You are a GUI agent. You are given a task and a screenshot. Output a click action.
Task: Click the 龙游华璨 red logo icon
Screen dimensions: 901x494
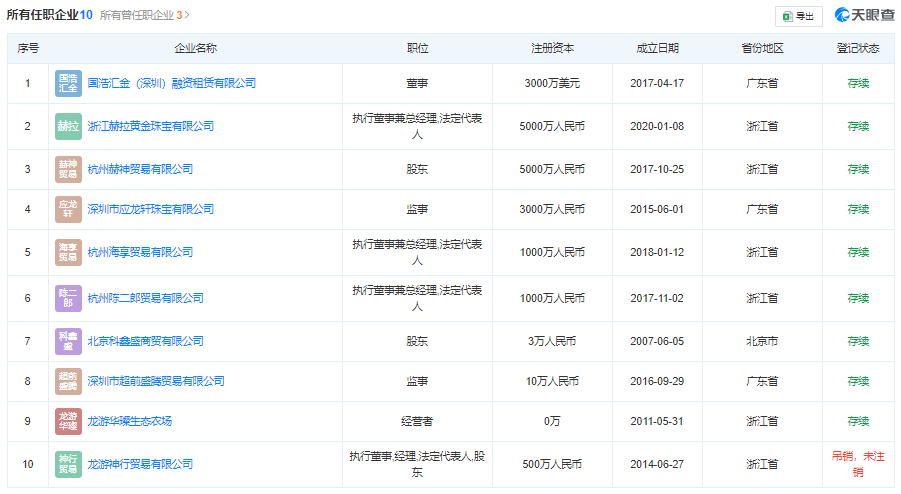[x=68, y=422]
